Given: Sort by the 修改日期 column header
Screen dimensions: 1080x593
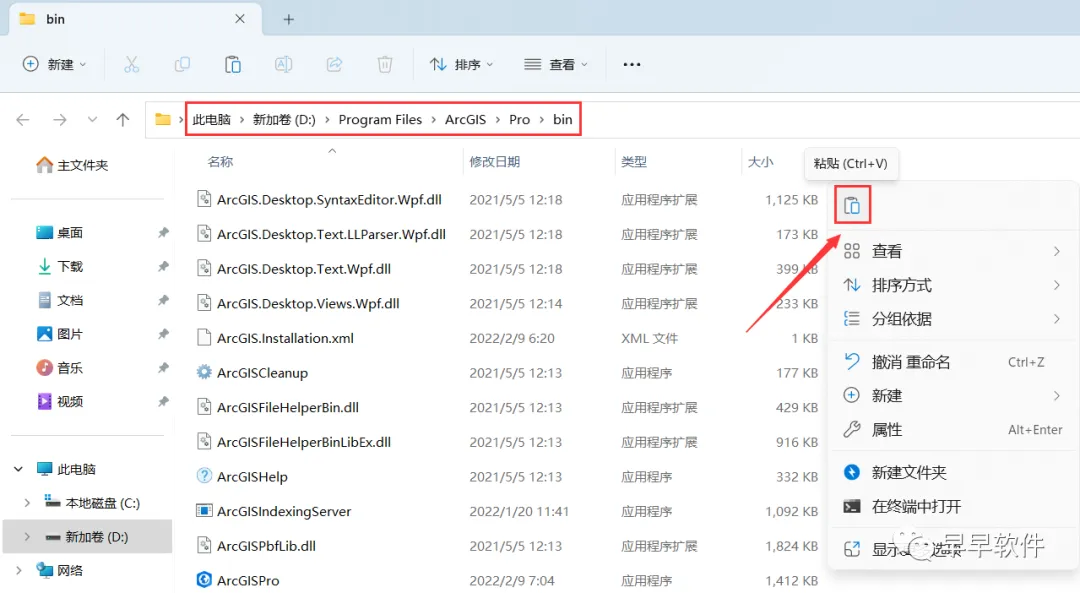Looking at the screenshot, I should [x=495, y=162].
